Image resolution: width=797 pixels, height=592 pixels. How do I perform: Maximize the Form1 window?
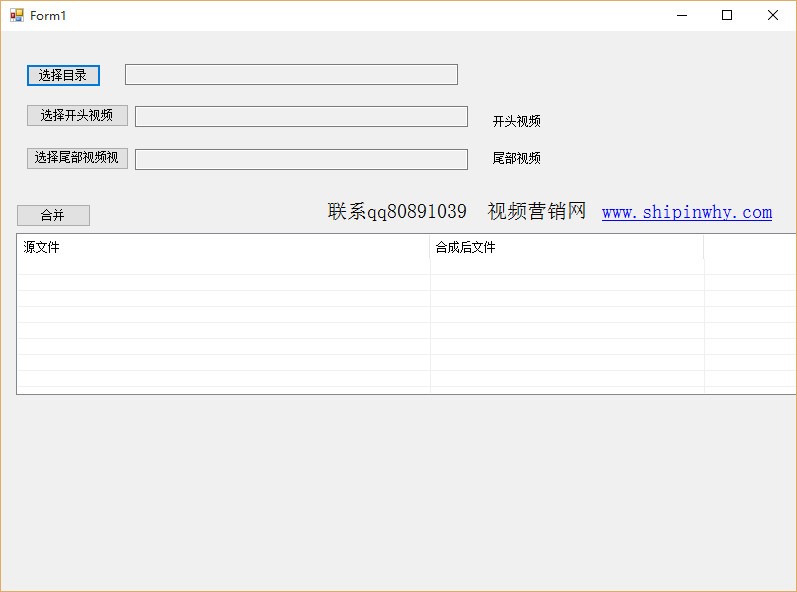pos(727,15)
